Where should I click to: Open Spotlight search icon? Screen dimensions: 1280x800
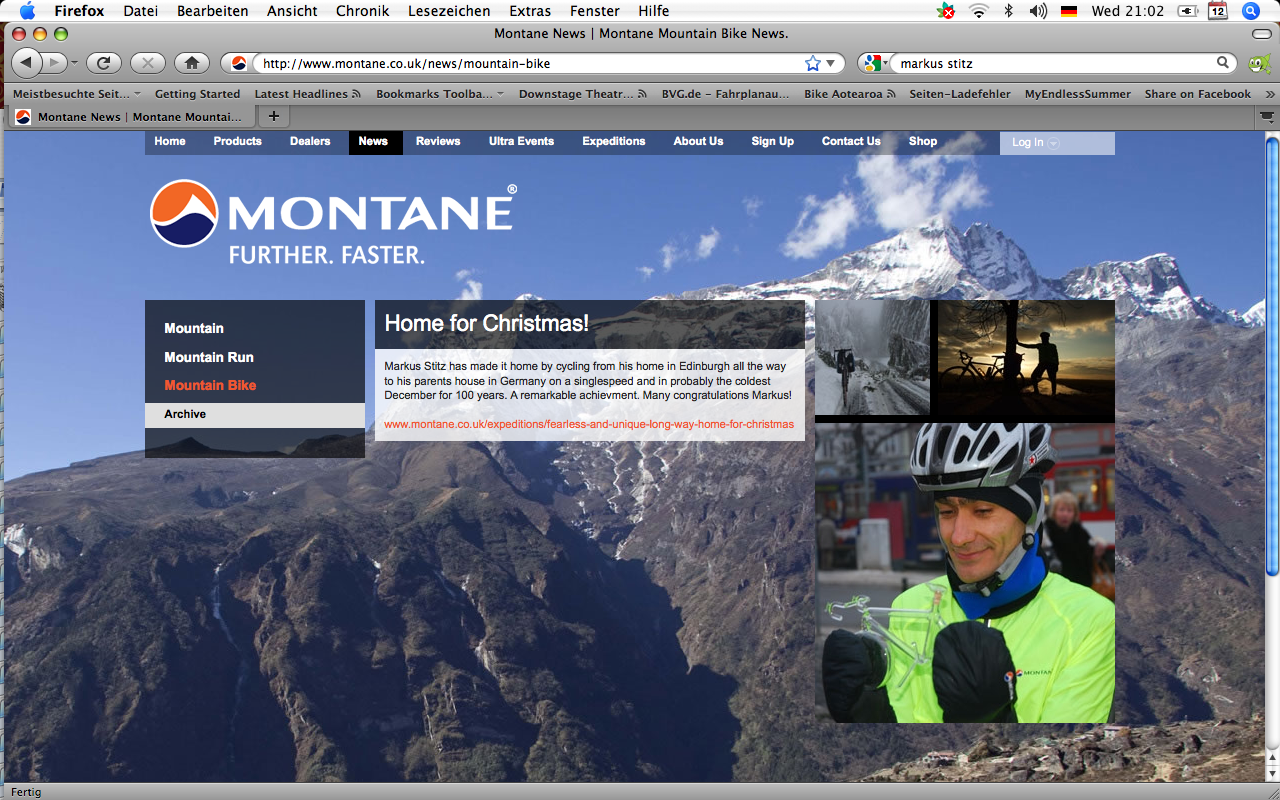[1250, 11]
